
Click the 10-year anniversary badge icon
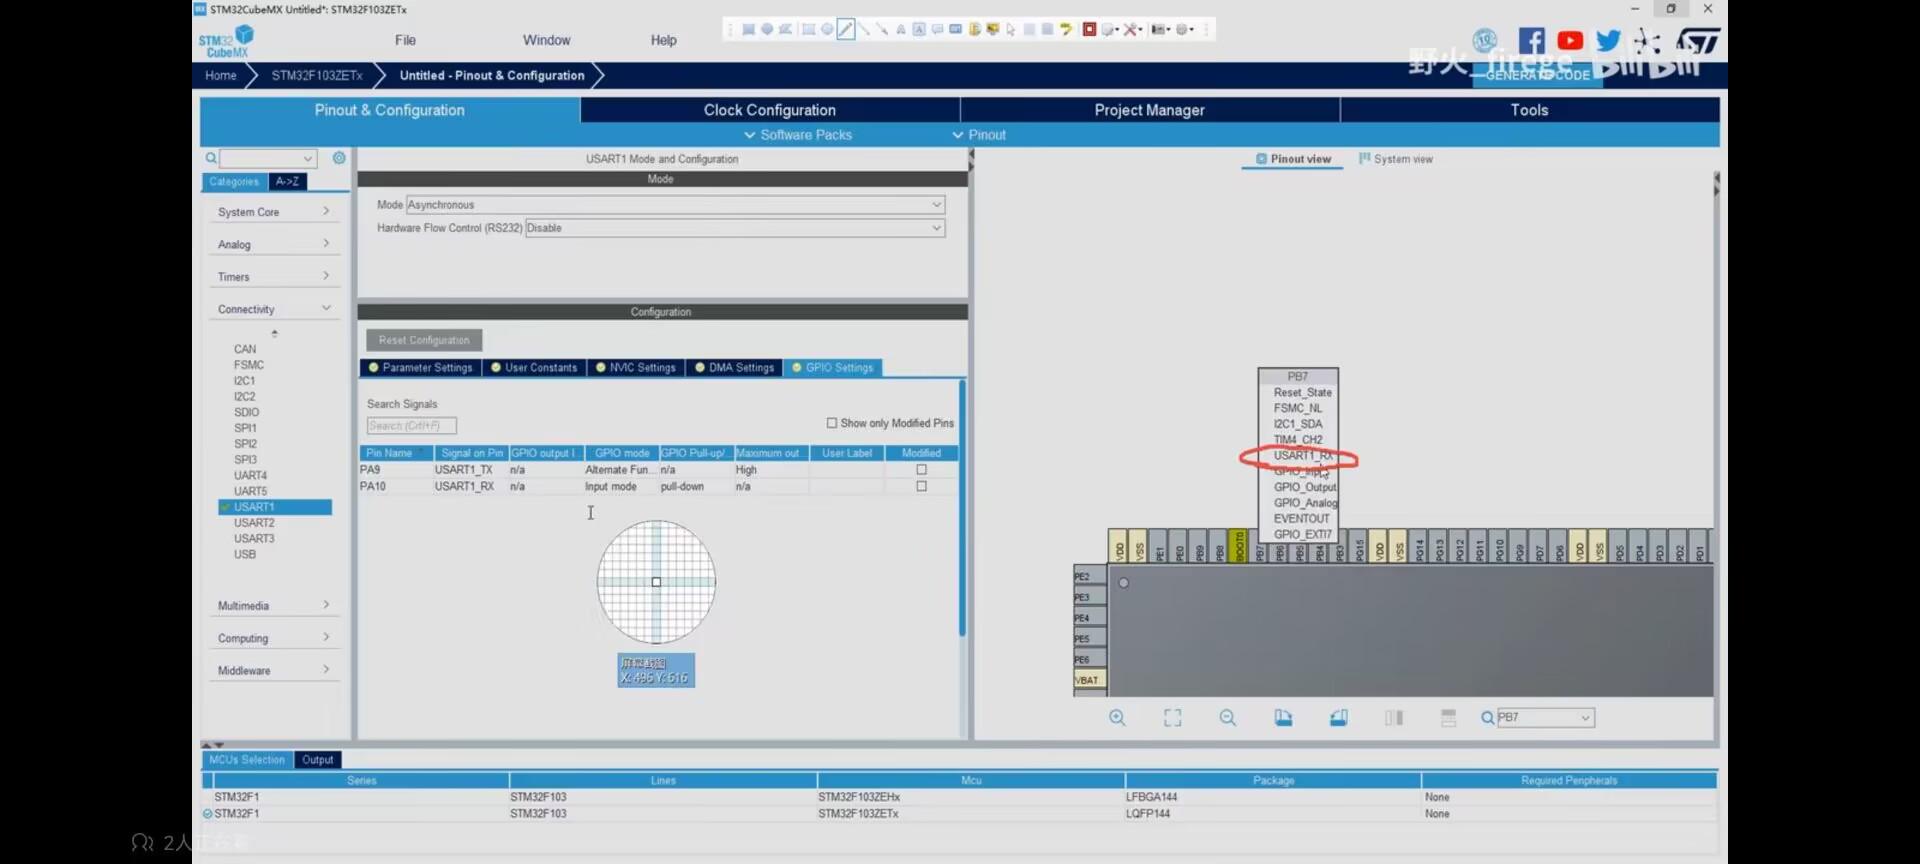pyautogui.click(x=1485, y=41)
